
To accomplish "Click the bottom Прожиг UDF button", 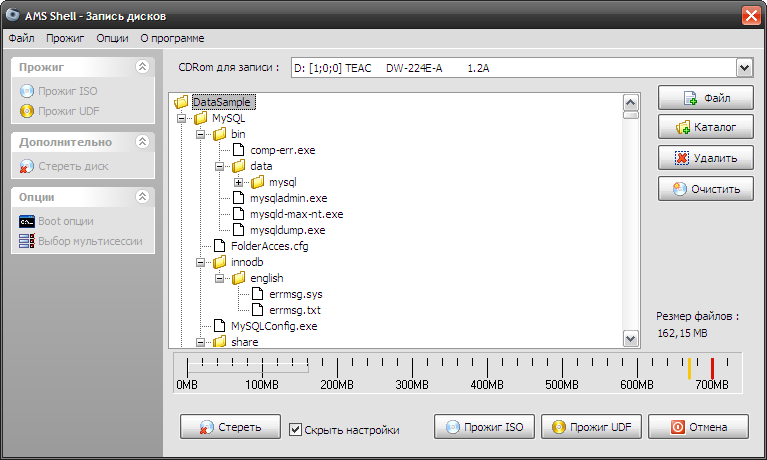I will point(591,427).
